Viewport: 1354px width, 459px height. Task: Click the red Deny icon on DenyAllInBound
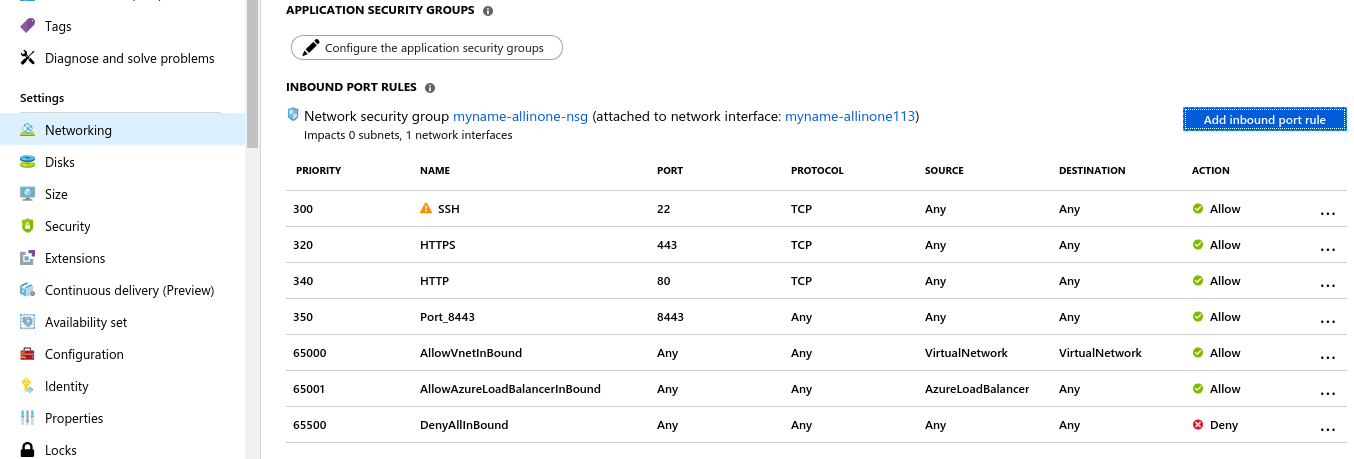(x=1197, y=425)
